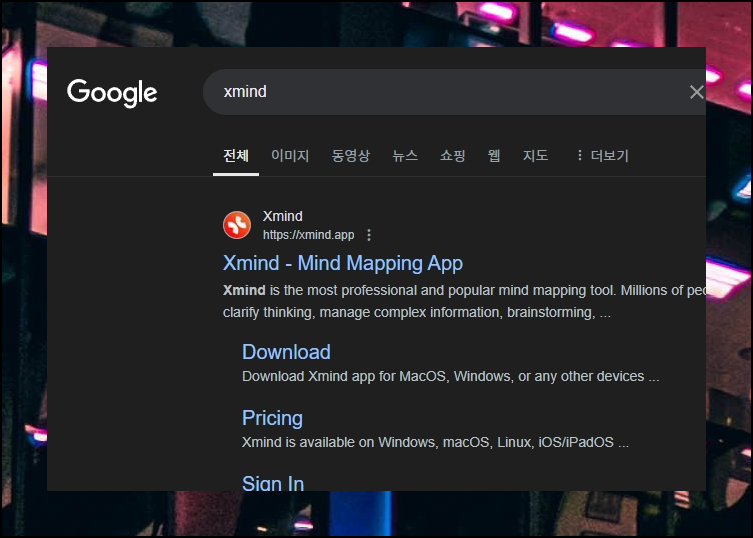Image resolution: width=753 pixels, height=538 pixels.
Task: Open the Xmind - Mind Mapping App result
Action: pyautogui.click(x=343, y=263)
